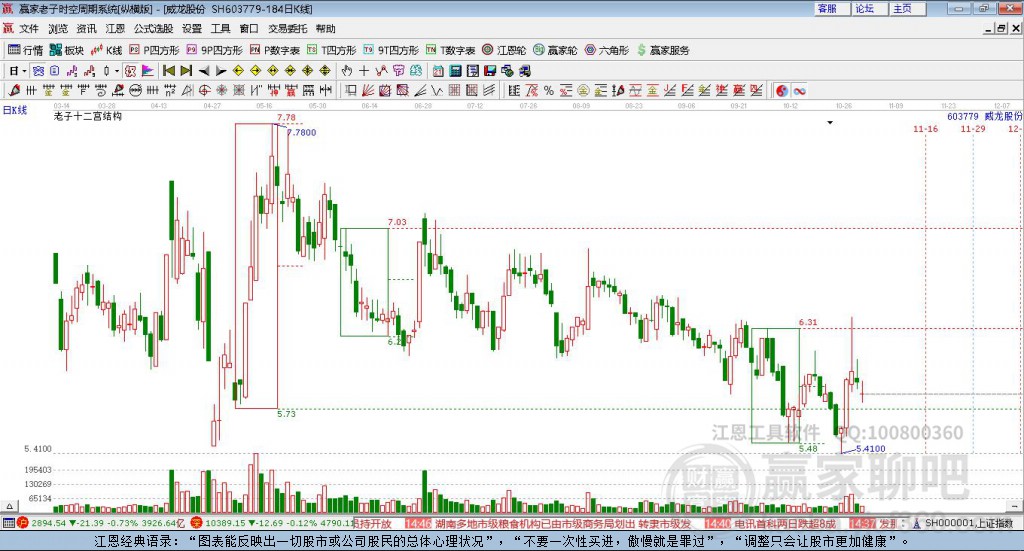Open the P四方形 tool
Viewport: 1024px width, 551px height.
[x=154, y=50]
